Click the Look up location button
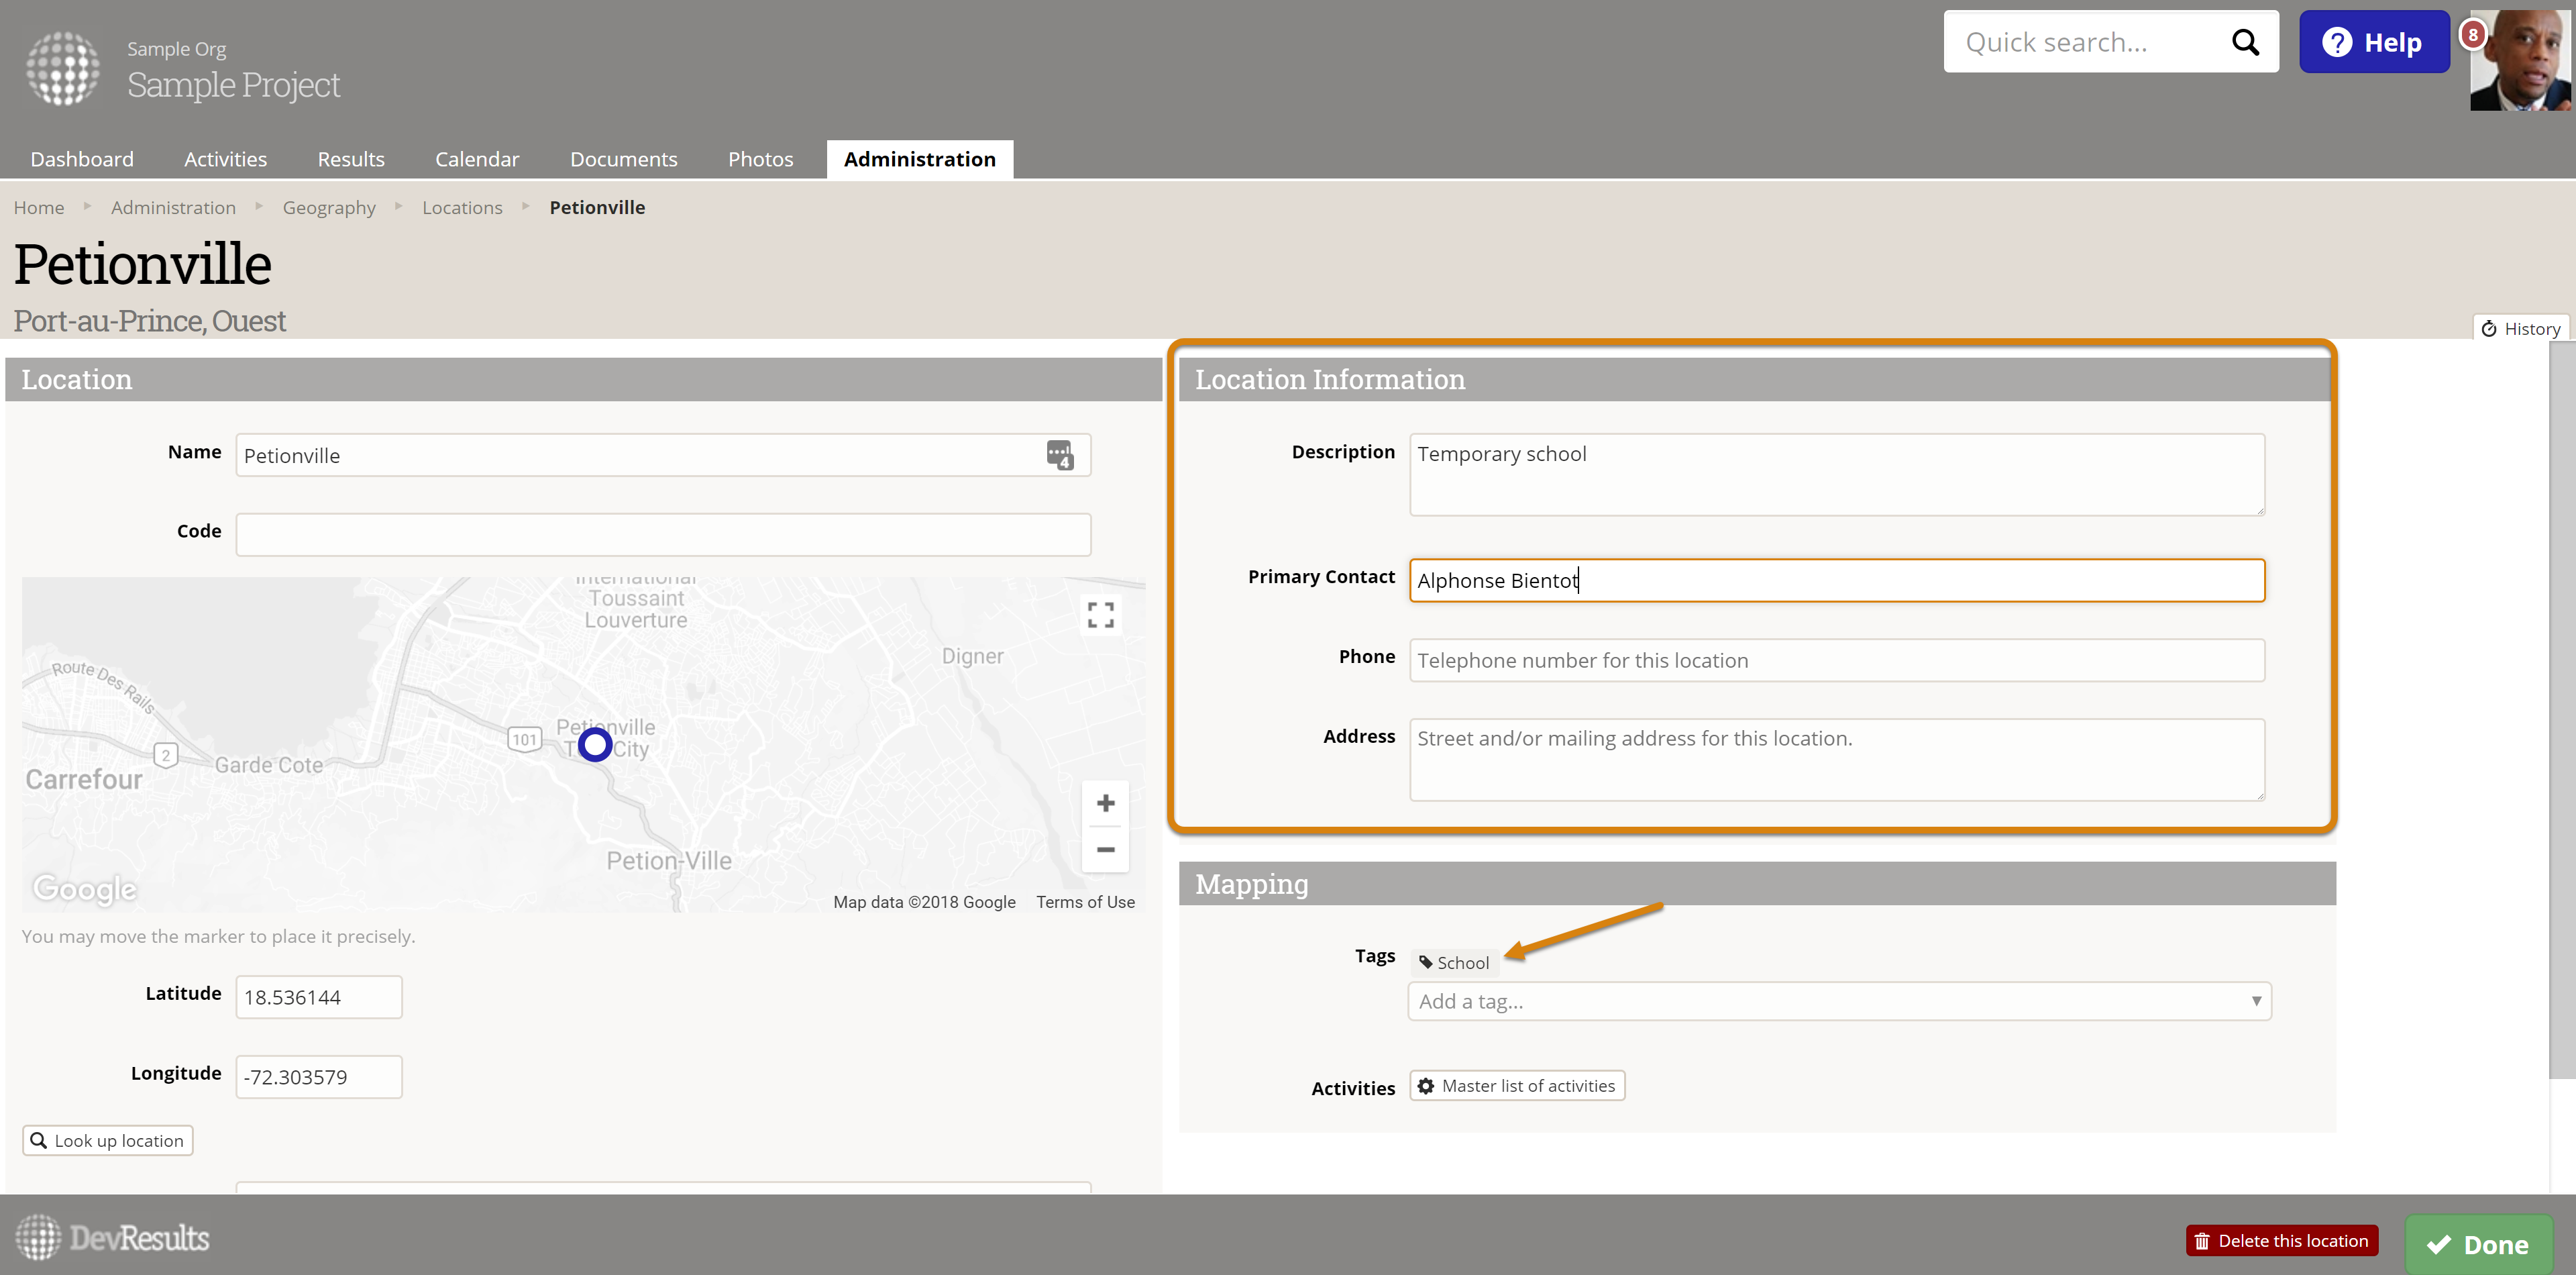This screenshot has height=1275, width=2576. tap(108, 1141)
